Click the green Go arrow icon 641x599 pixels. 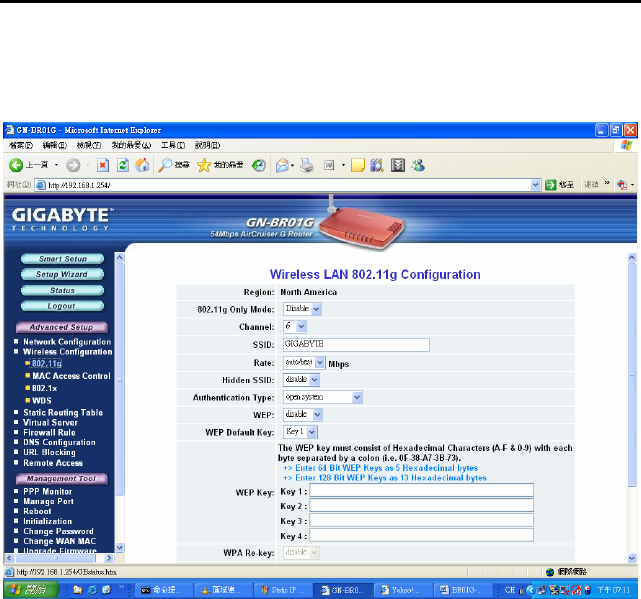(x=551, y=185)
